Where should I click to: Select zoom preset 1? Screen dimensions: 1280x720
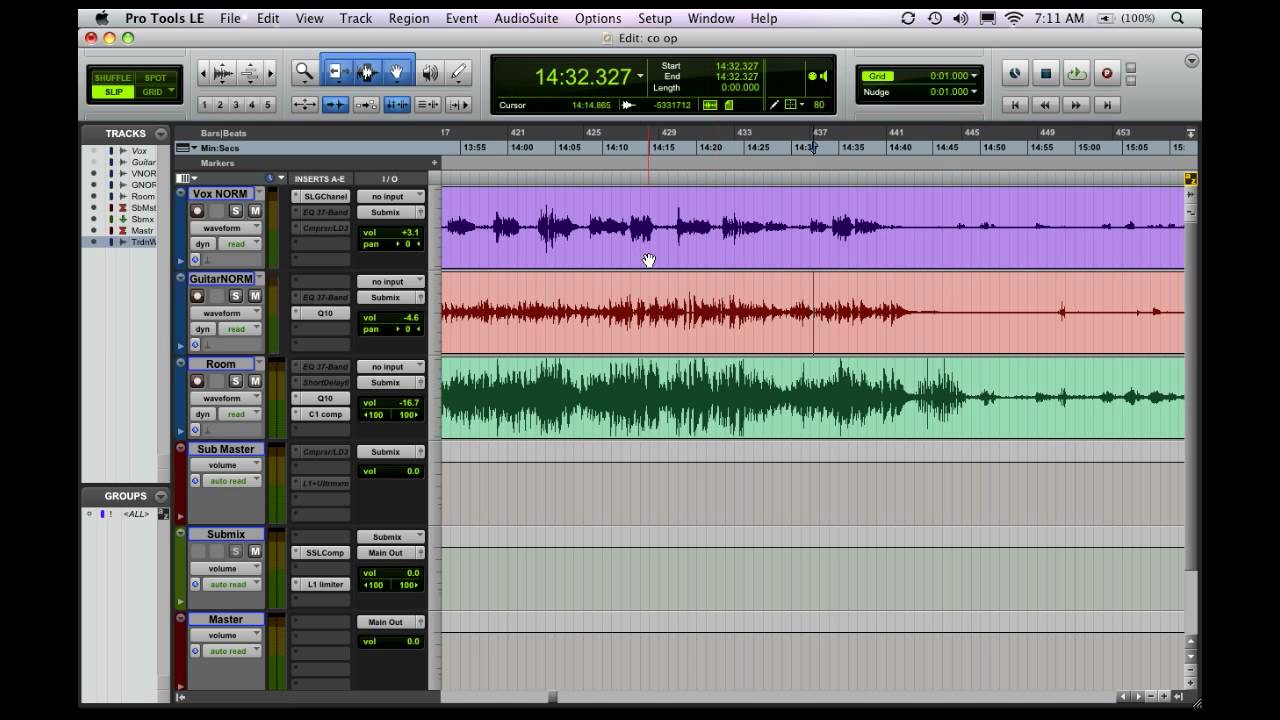204,104
